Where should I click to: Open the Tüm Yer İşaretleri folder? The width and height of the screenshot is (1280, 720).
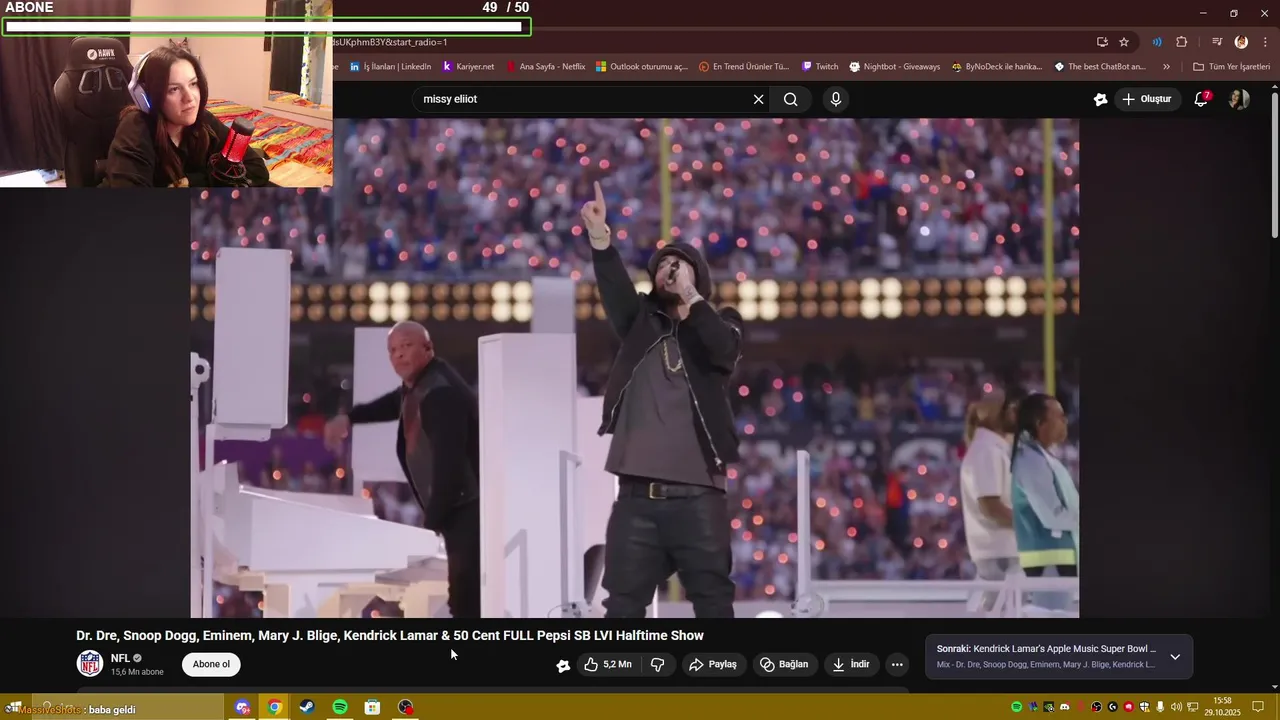(x=1231, y=67)
